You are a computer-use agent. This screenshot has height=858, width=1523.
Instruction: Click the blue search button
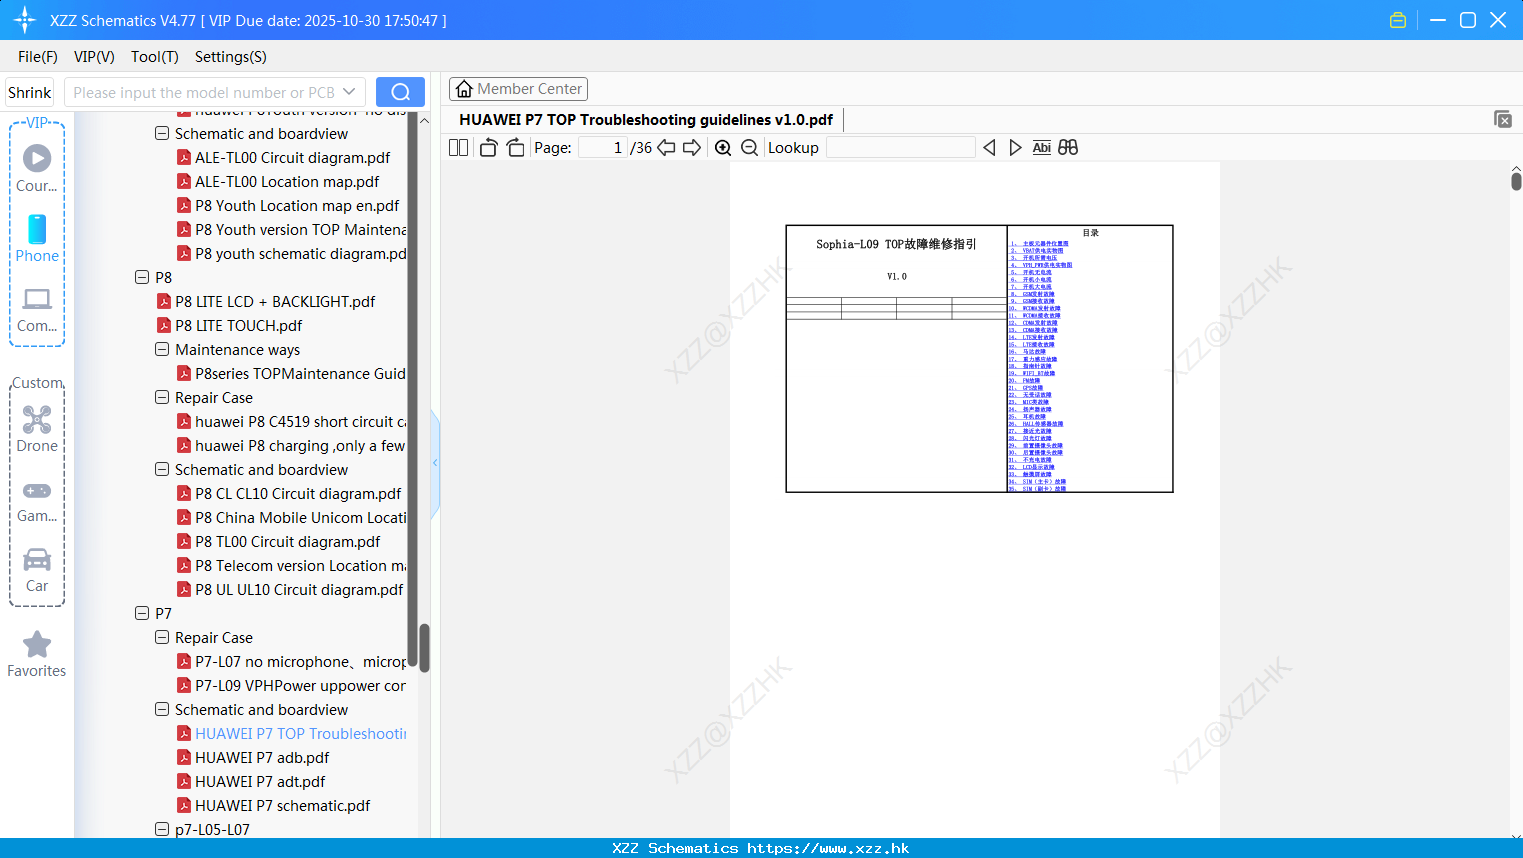400,92
